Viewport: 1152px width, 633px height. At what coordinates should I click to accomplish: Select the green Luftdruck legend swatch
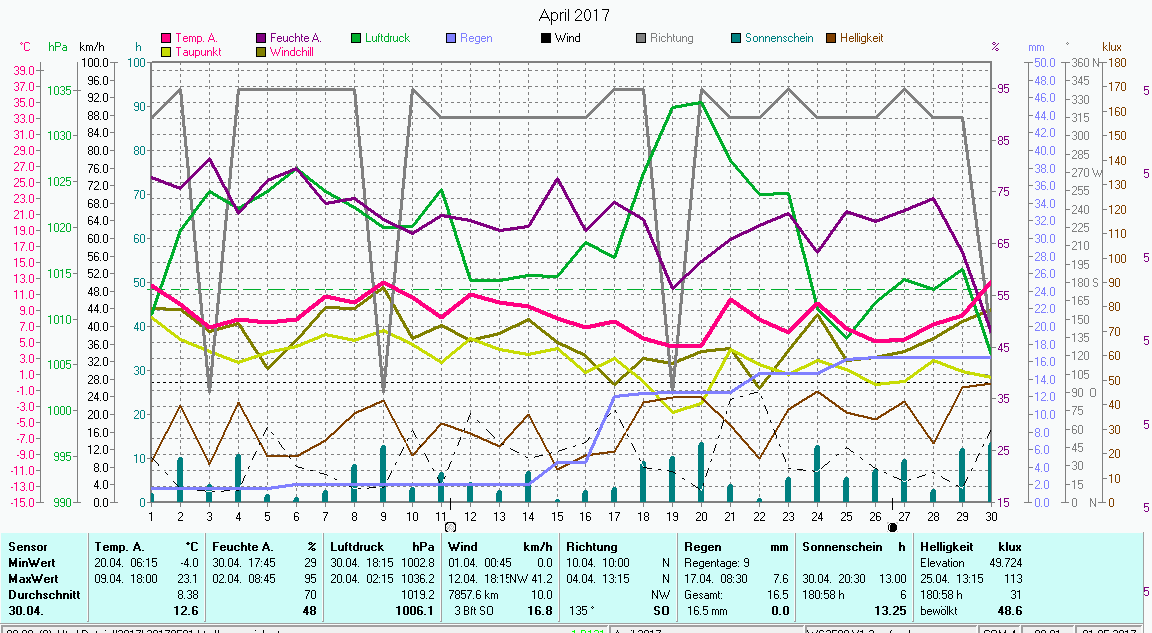click(x=356, y=39)
